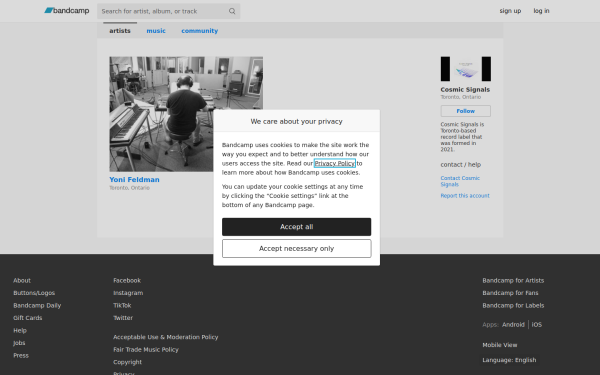600x375 pixels.
Task: Visit Bandcamp Daily from the footer
Action: tap(37, 305)
